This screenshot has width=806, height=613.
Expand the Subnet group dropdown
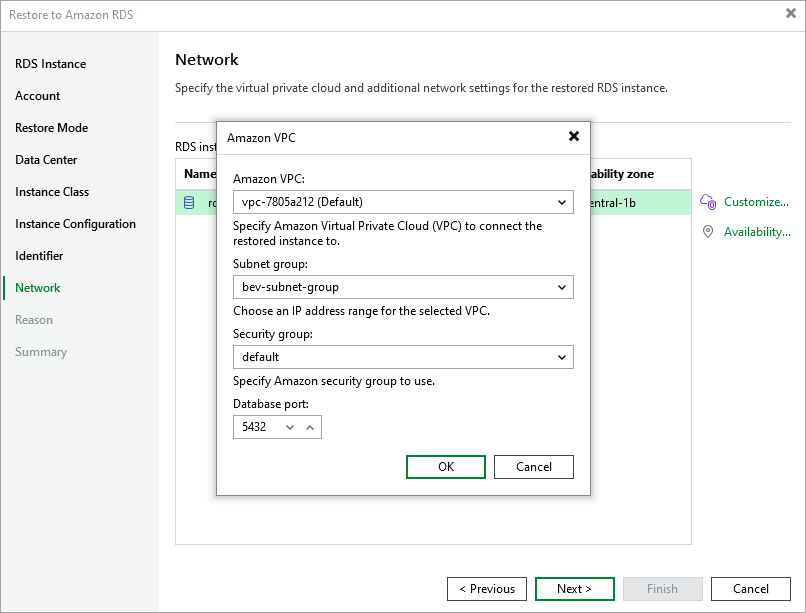coord(403,287)
